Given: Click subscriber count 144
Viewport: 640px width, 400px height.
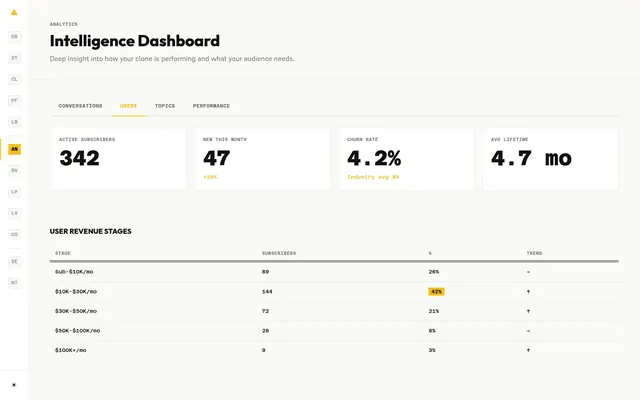Looking at the screenshot, I should coord(267,291).
